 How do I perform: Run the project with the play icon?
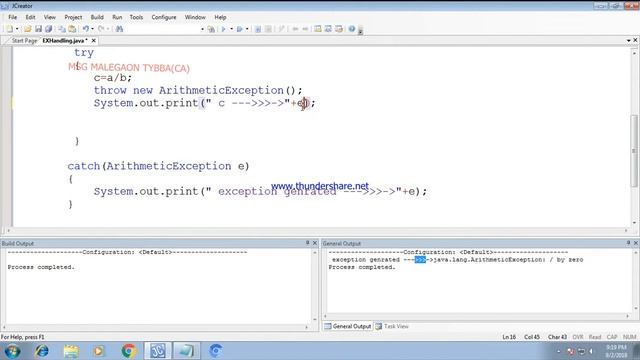[223, 29]
